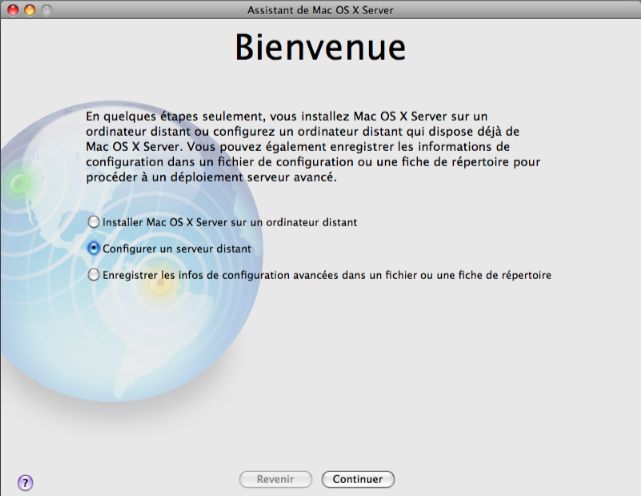Minimize the window with yellow button

30,9
